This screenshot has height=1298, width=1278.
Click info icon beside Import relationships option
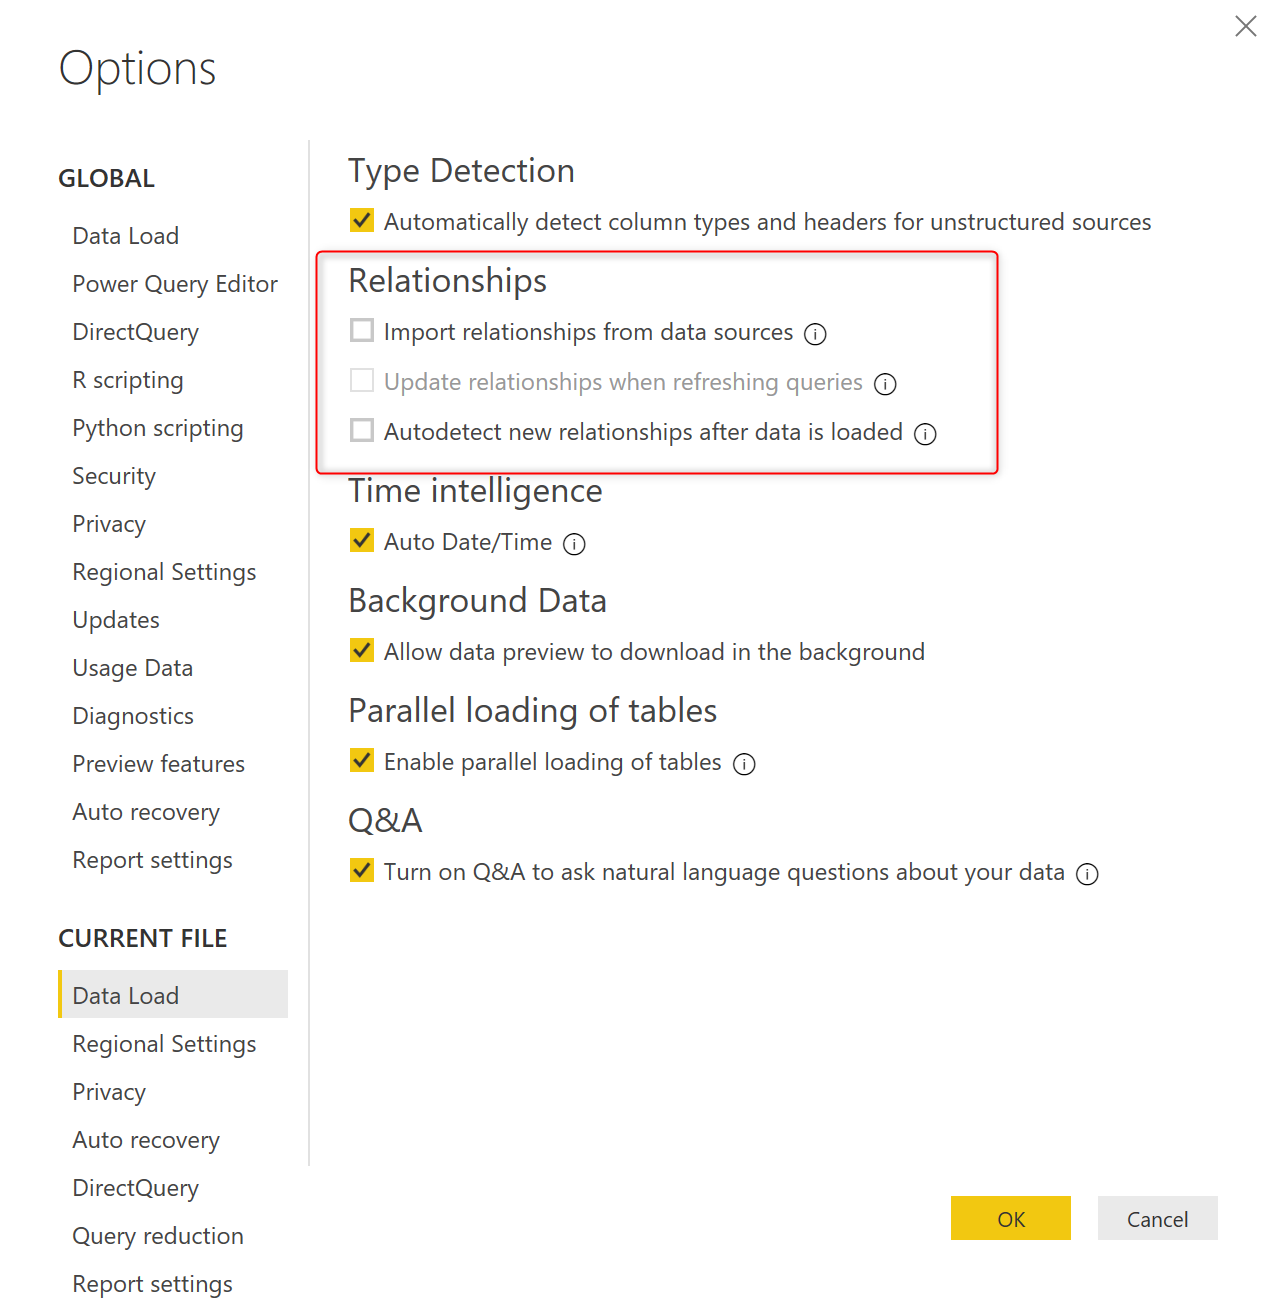coord(815,334)
